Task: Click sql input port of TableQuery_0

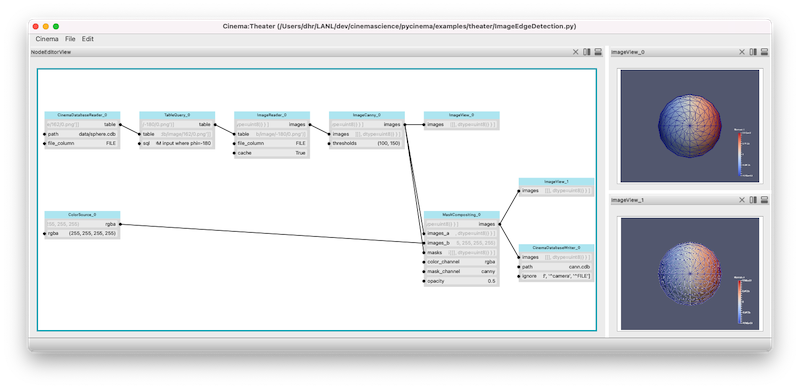Action: pos(140,143)
